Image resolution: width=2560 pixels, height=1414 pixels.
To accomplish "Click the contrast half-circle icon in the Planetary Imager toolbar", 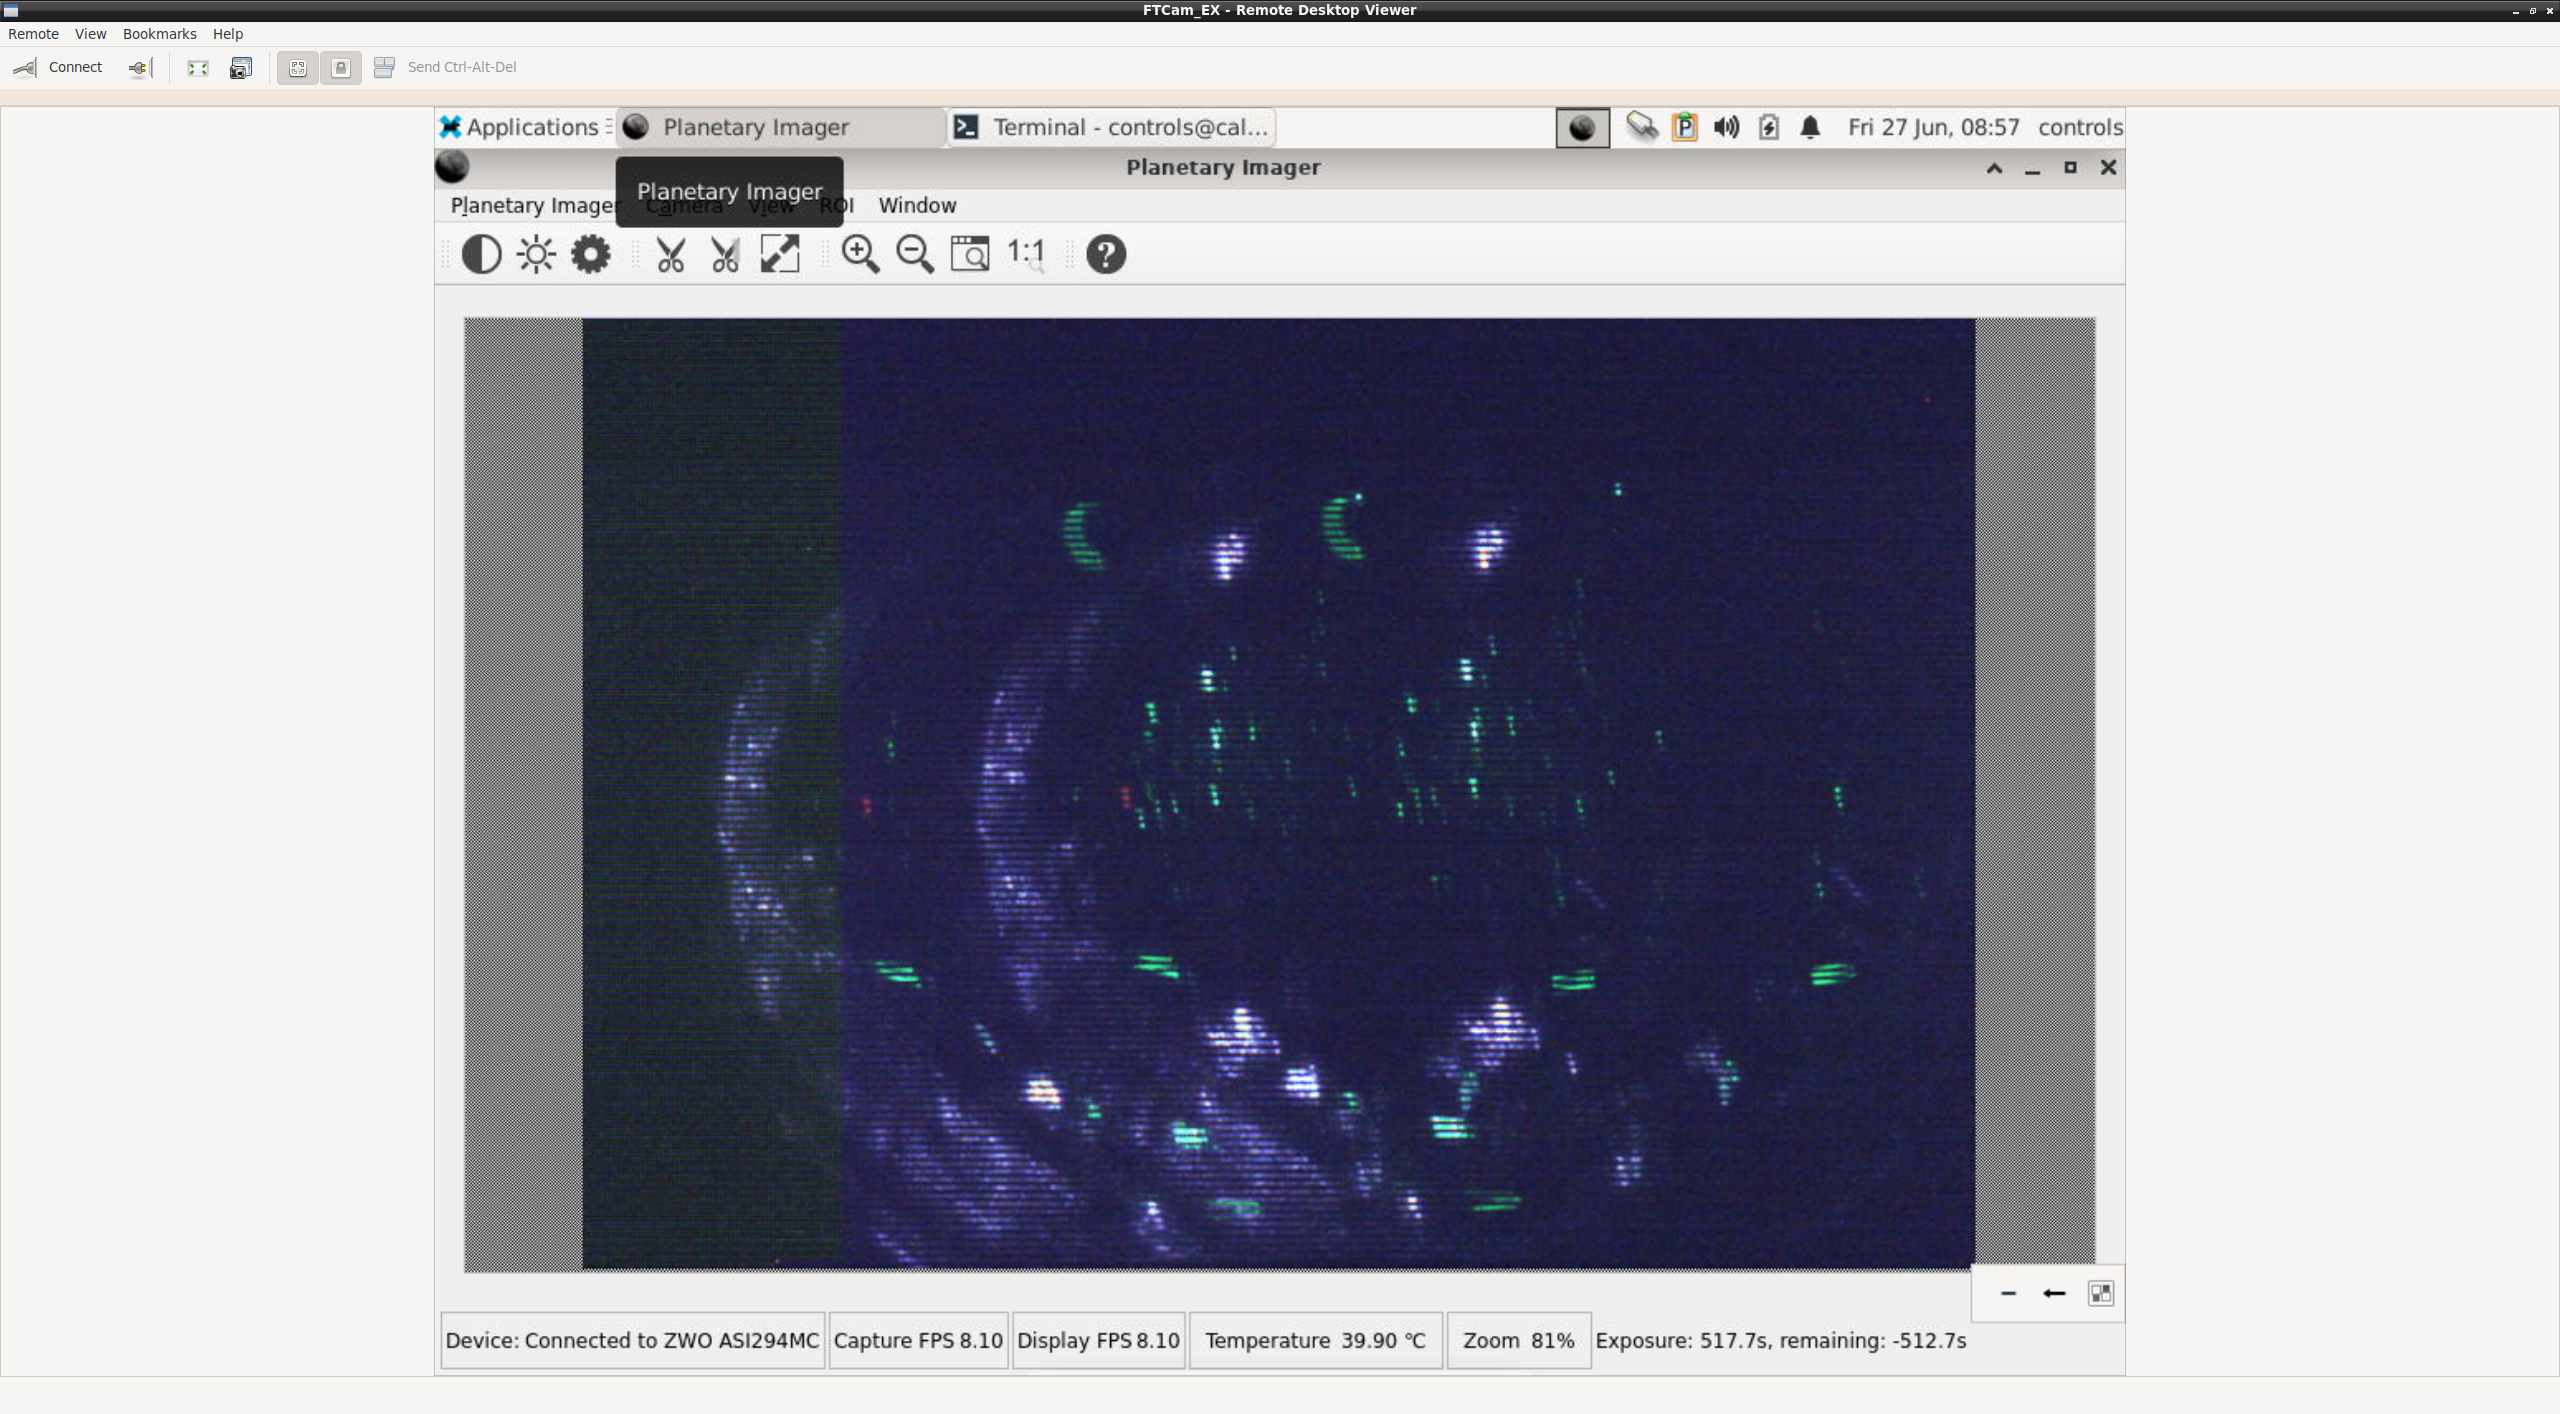I will tap(481, 254).
